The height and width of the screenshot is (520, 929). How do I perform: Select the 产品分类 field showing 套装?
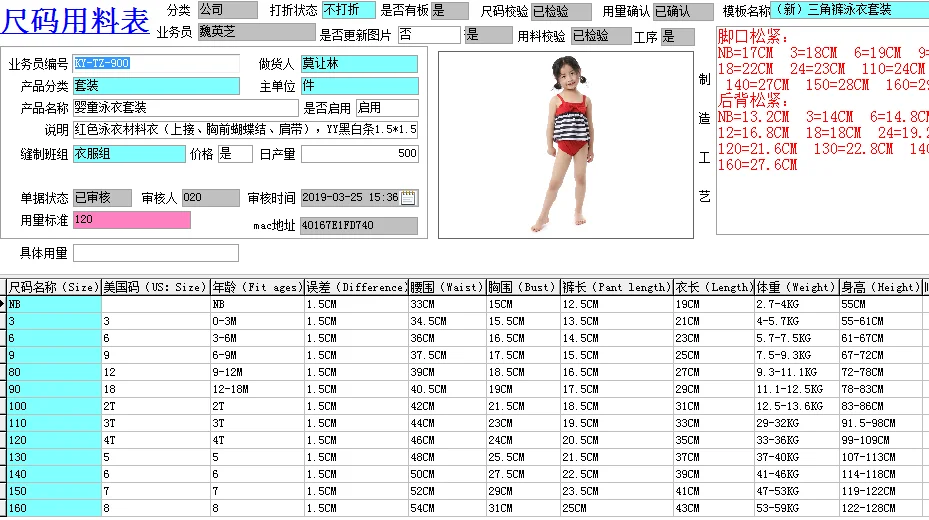(156, 86)
